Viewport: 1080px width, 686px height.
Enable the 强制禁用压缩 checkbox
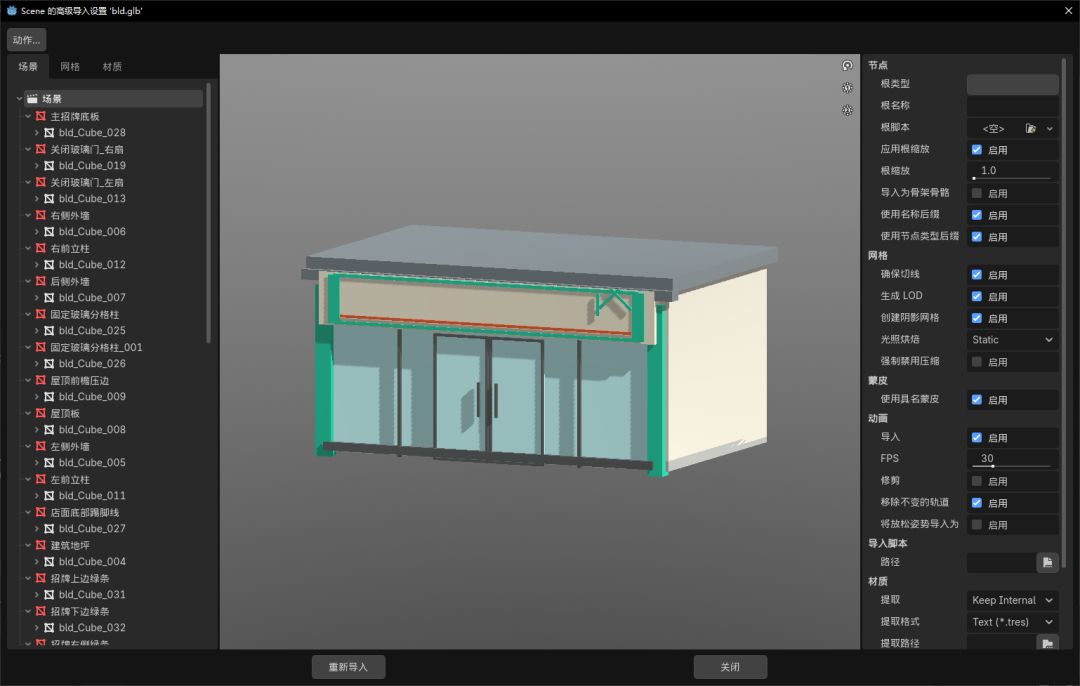pyautogui.click(x=977, y=362)
